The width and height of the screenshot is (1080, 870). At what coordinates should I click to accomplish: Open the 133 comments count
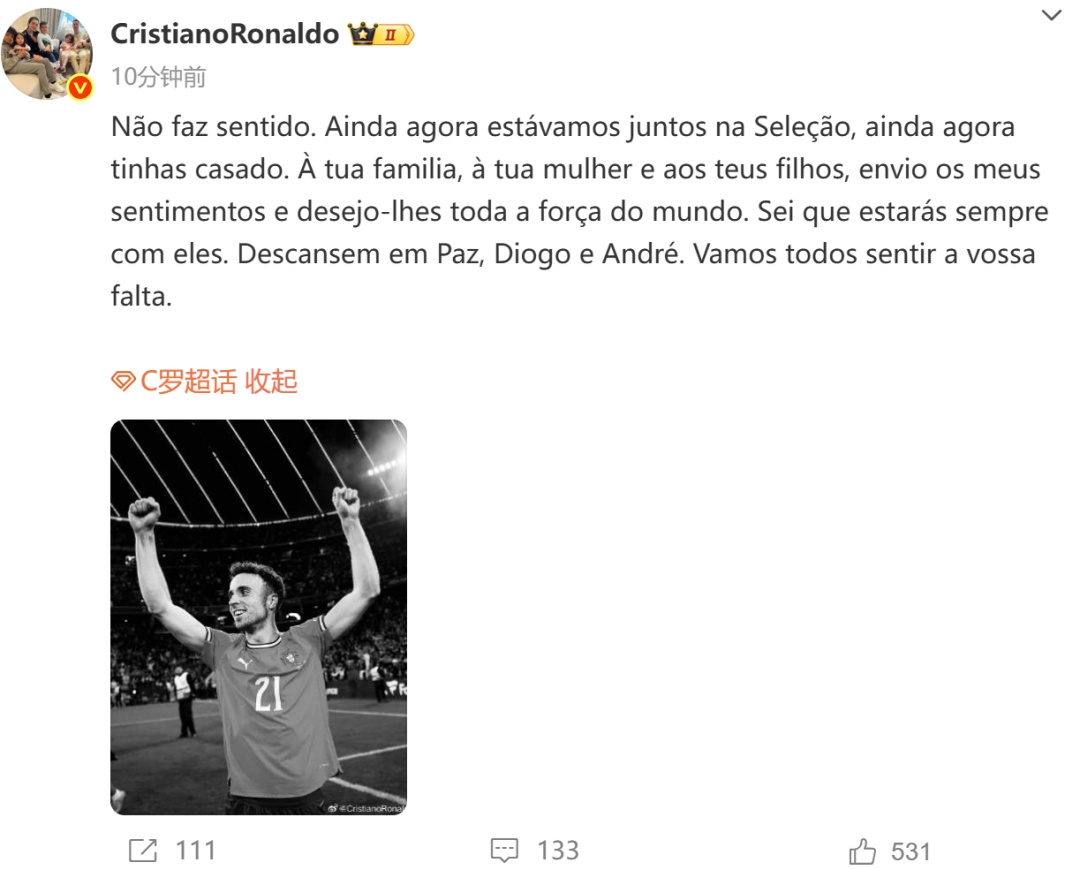tap(558, 851)
